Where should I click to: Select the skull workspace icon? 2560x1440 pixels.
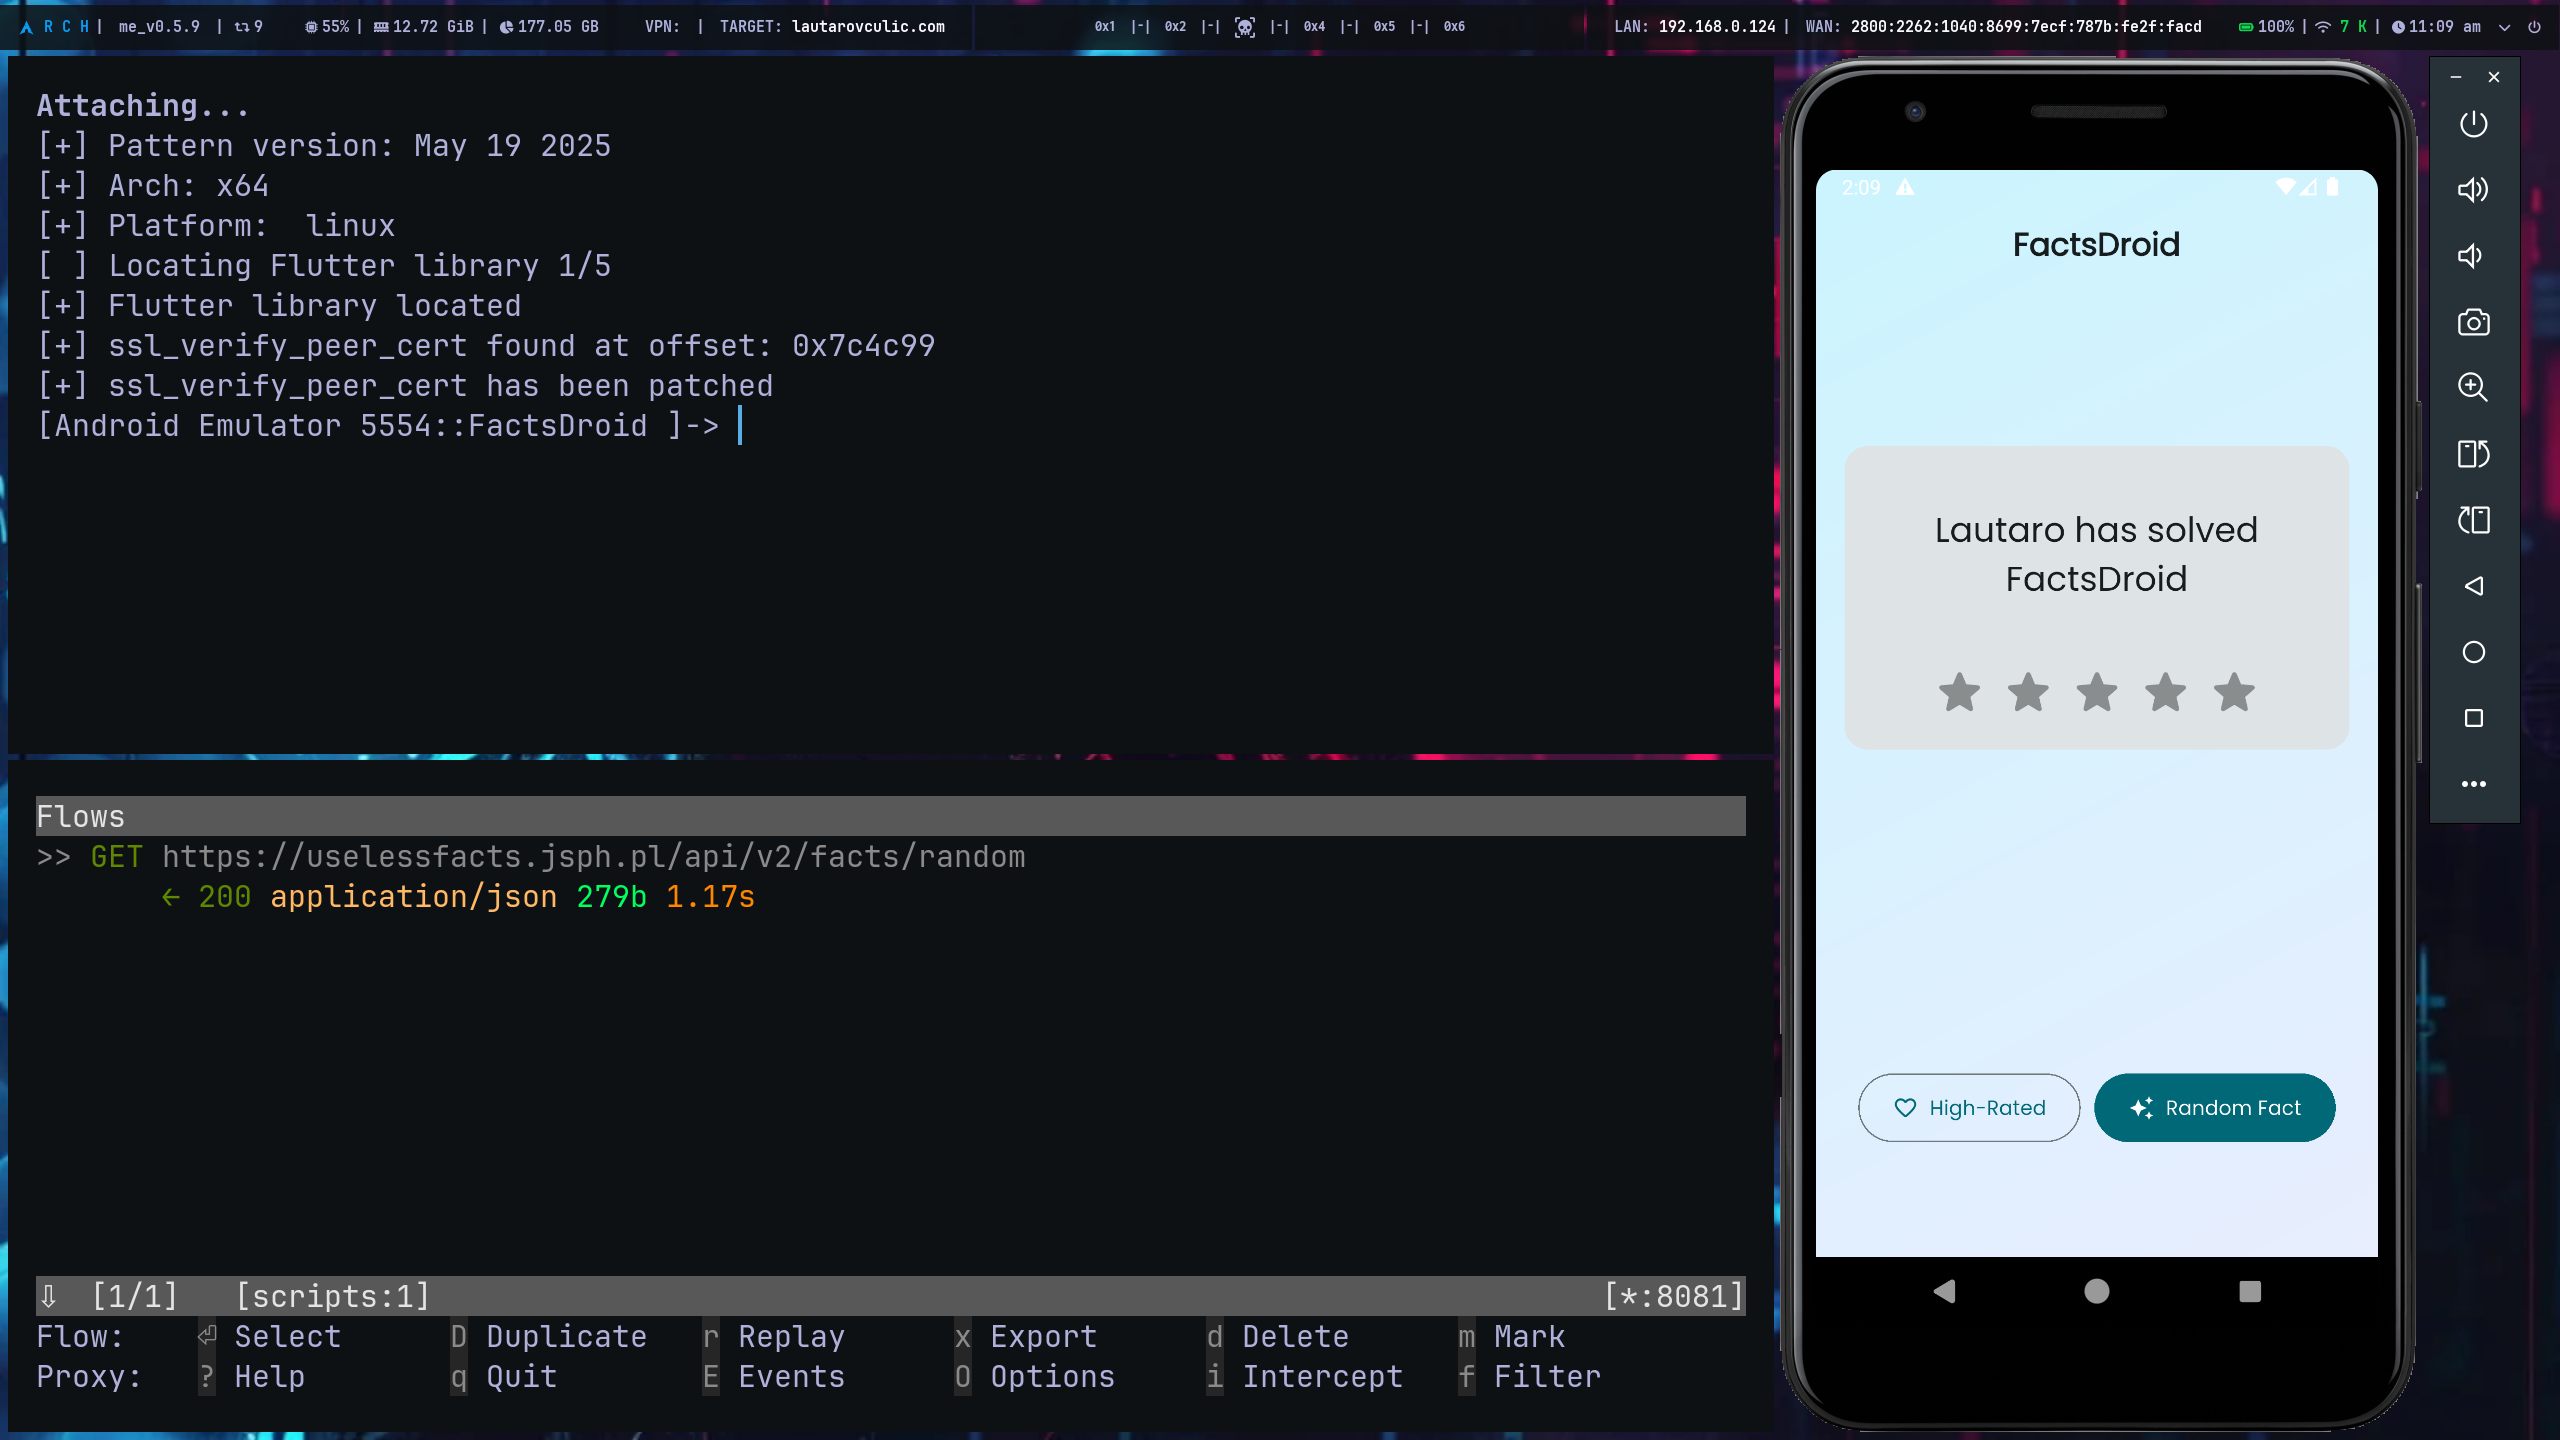point(1244,27)
